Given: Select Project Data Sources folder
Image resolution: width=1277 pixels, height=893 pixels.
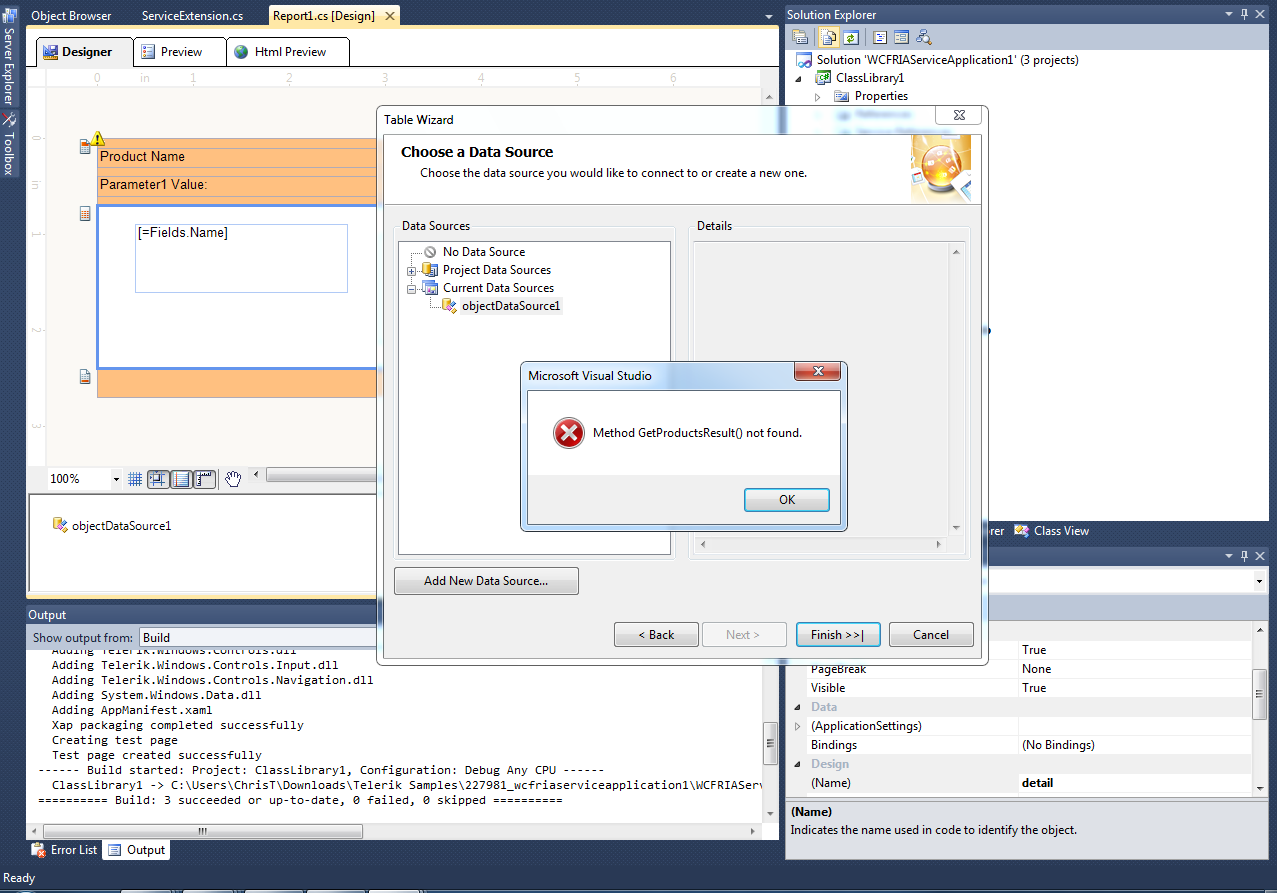Looking at the screenshot, I should (x=497, y=270).
